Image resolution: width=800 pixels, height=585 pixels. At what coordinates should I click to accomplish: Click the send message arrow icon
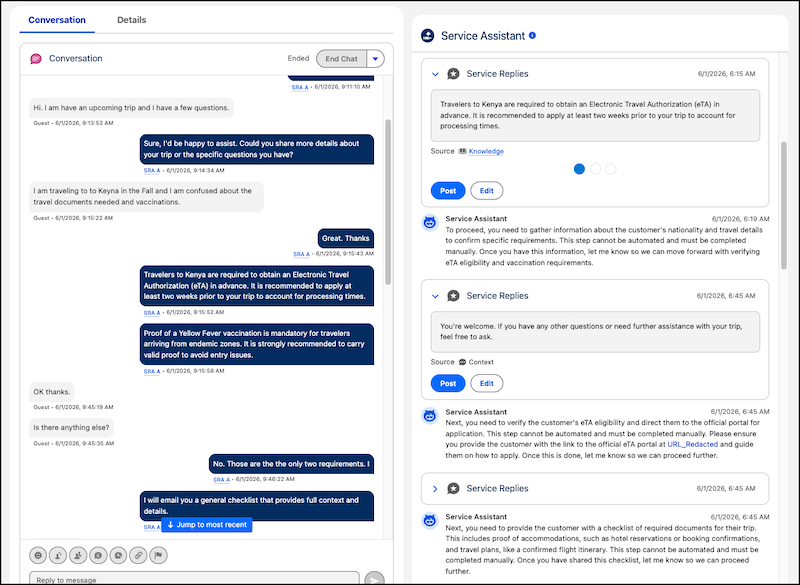(x=374, y=579)
